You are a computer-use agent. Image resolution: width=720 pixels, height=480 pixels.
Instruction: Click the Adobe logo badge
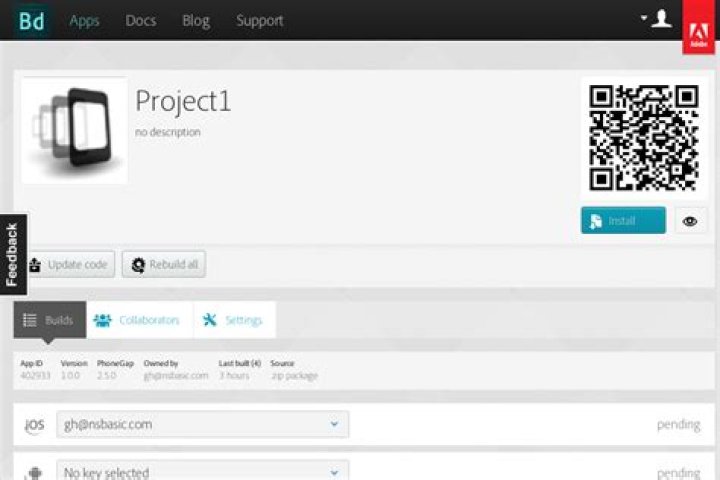[x=697, y=28]
